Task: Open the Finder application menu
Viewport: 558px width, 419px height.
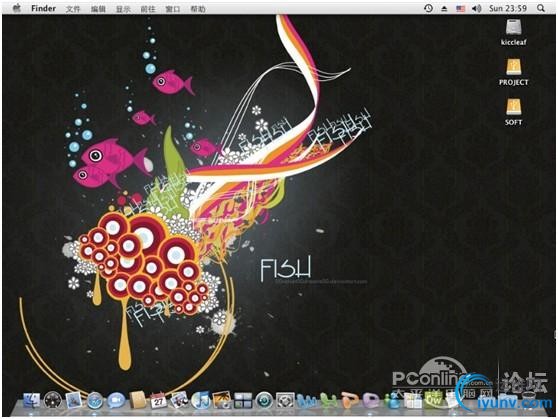Action: [x=43, y=8]
